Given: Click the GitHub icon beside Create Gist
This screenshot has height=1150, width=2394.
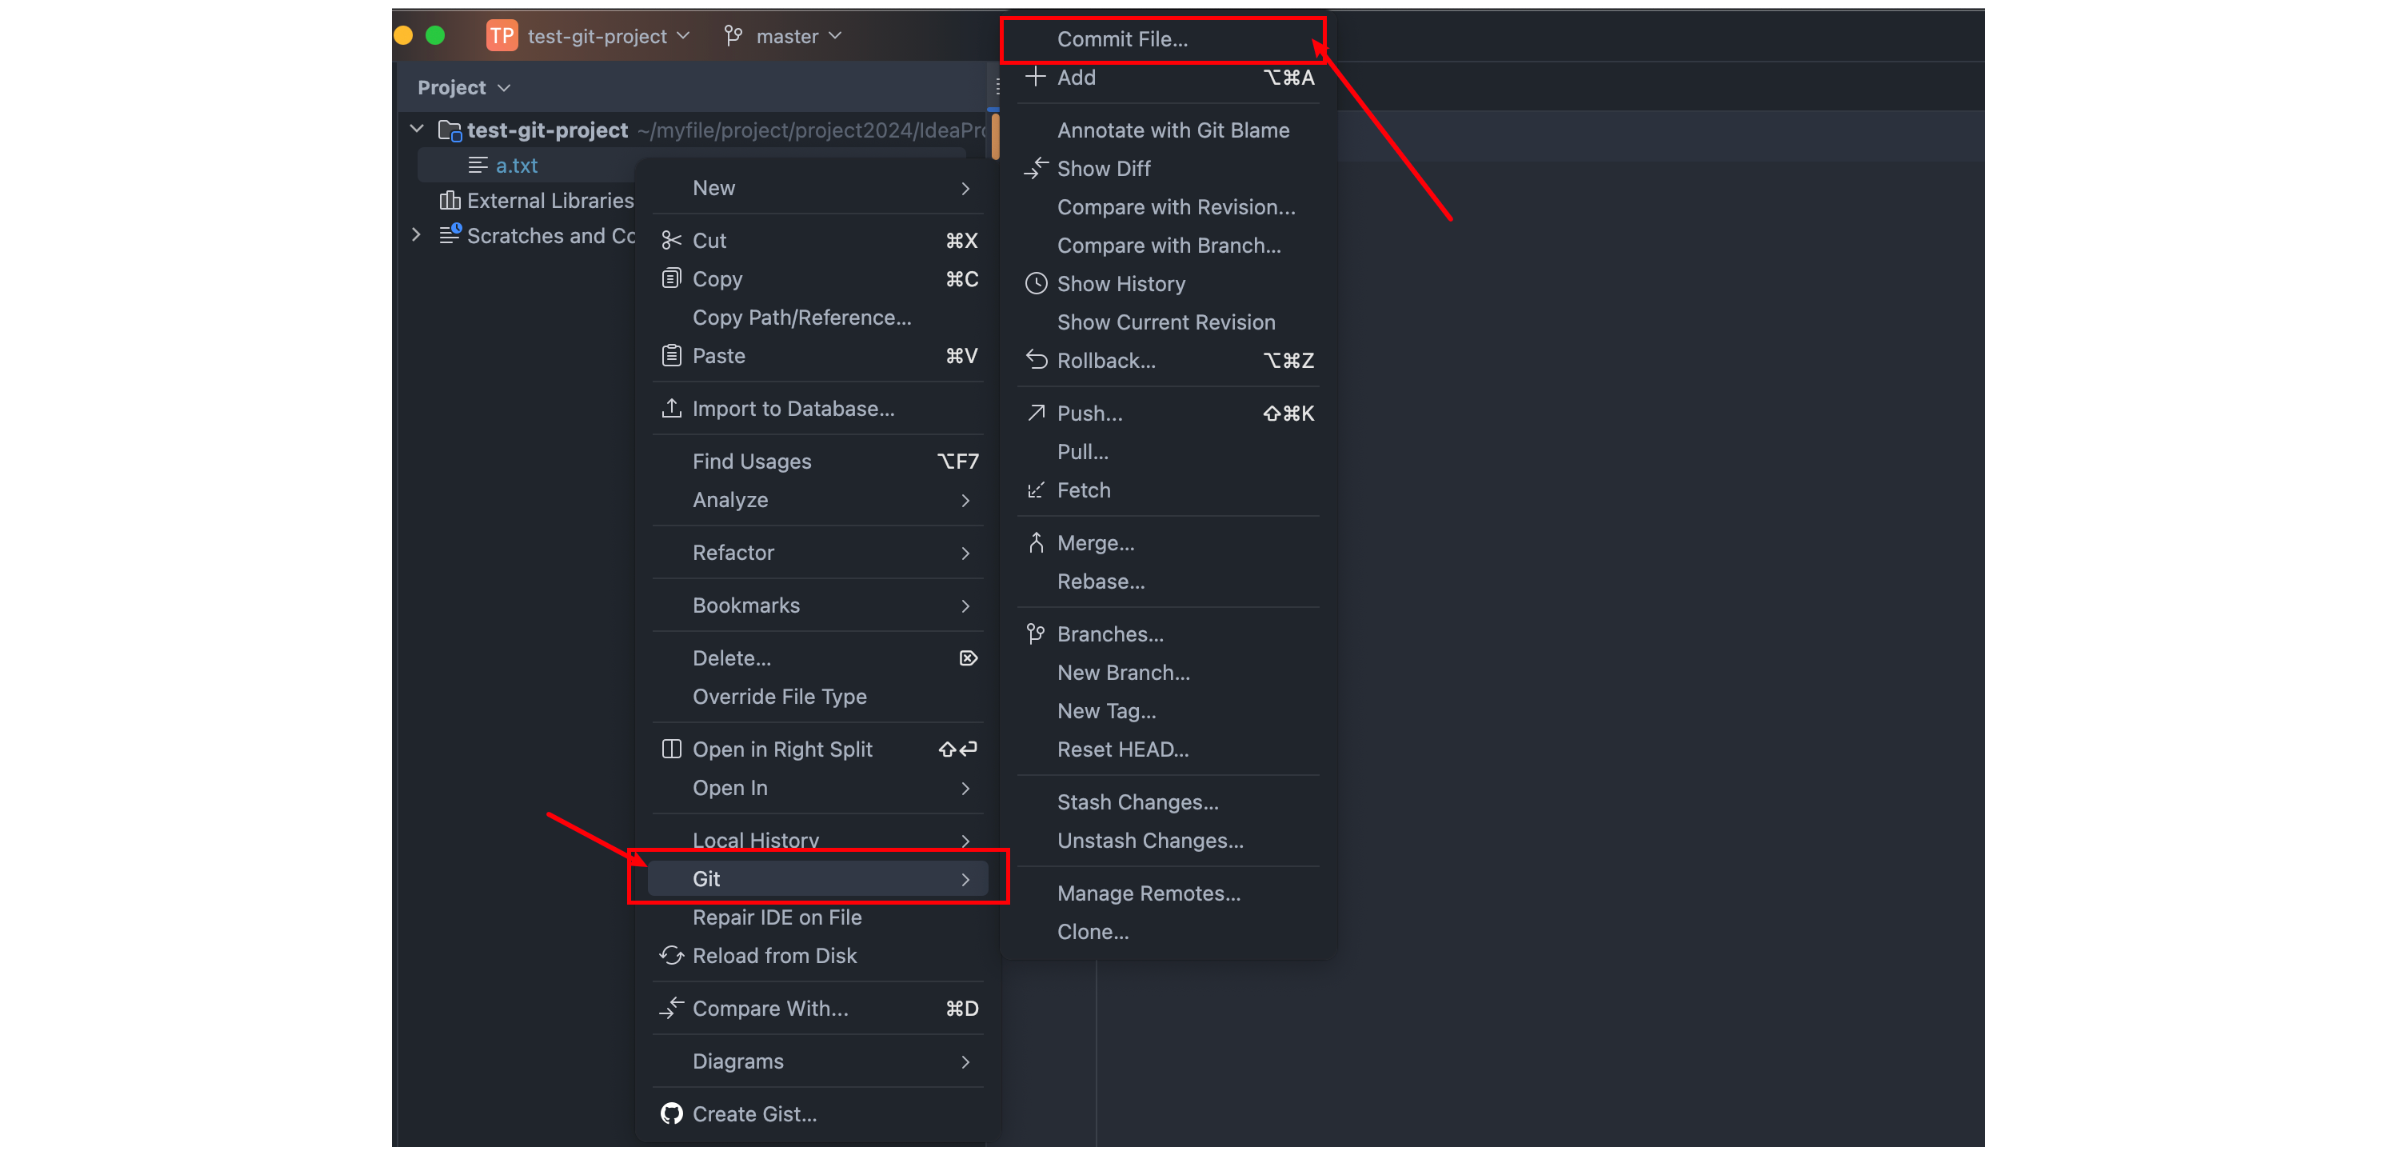Looking at the screenshot, I should tap(671, 1114).
